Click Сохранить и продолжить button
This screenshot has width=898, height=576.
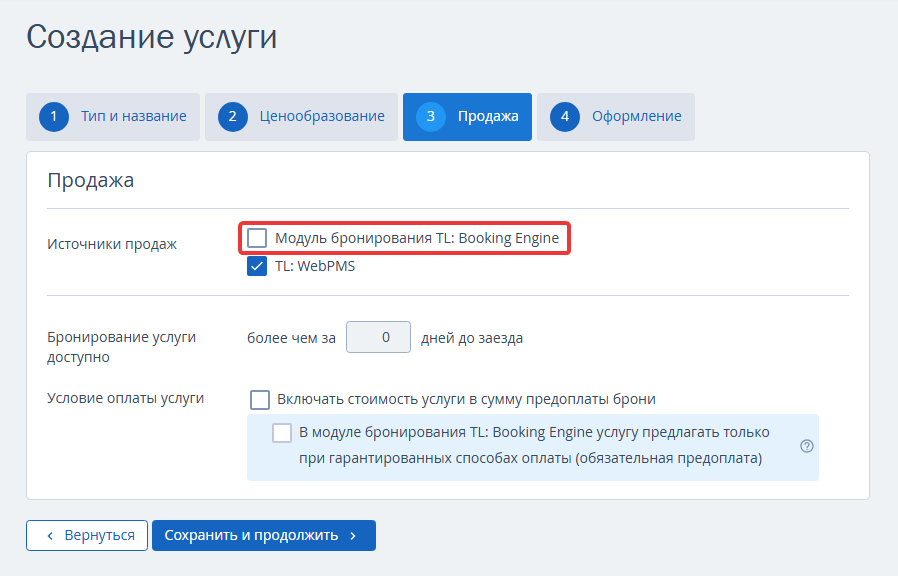[x=264, y=535]
